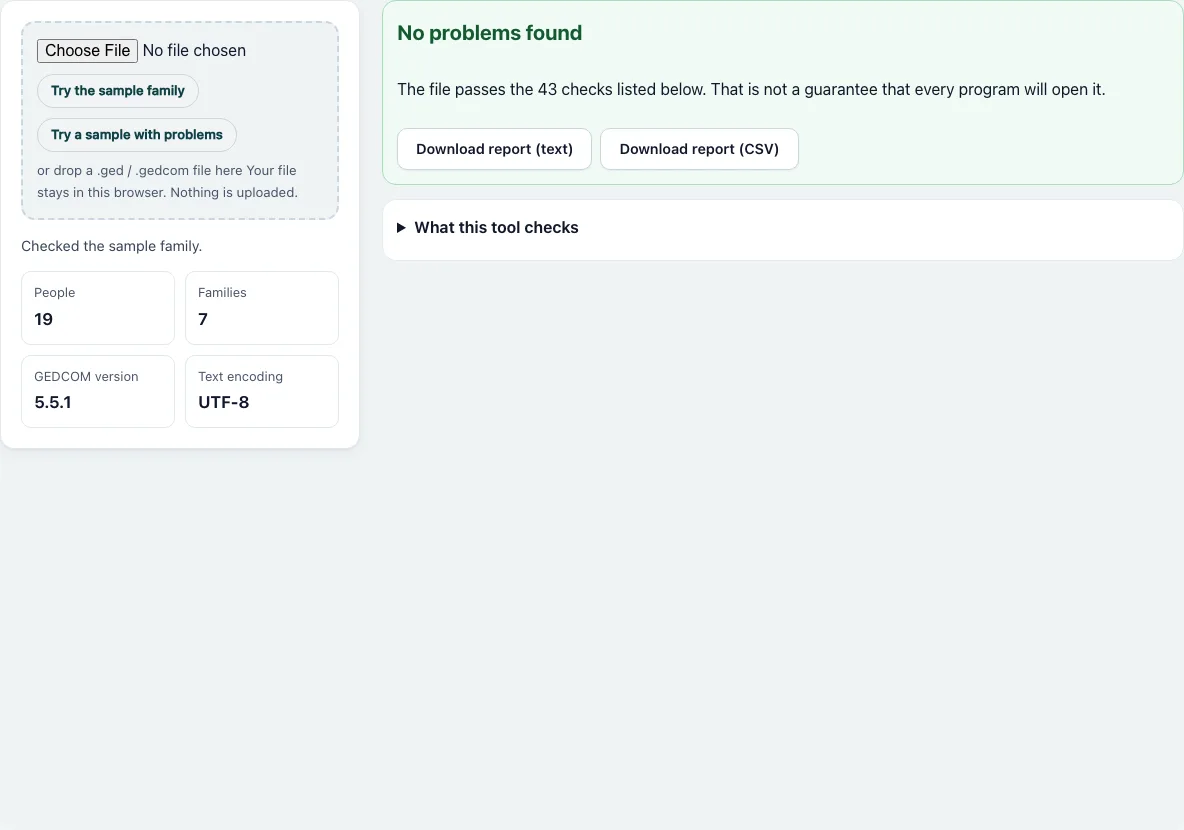The image size is (1184, 830).
Task: Download the CSV report
Action: point(699,149)
